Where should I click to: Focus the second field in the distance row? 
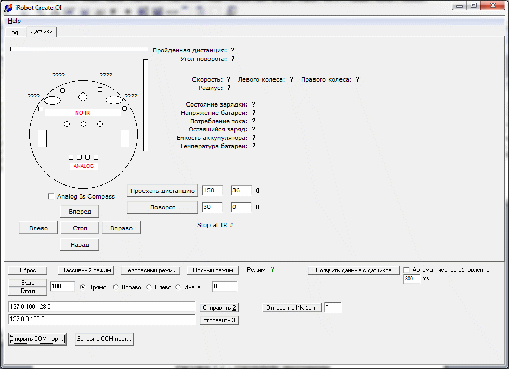tap(241, 190)
